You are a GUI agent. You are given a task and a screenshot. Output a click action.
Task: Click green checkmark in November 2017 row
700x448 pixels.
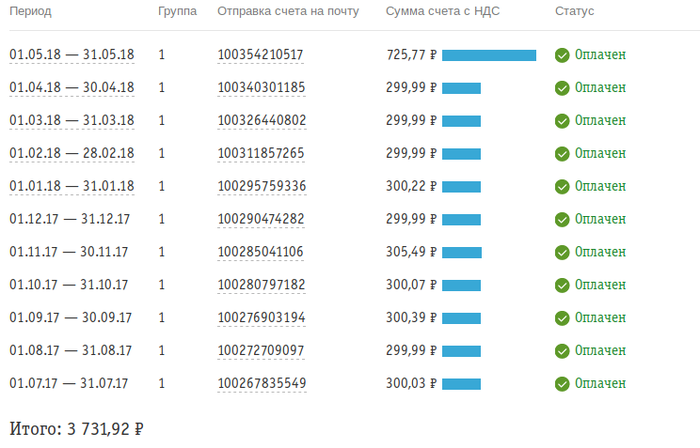[x=562, y=252]
